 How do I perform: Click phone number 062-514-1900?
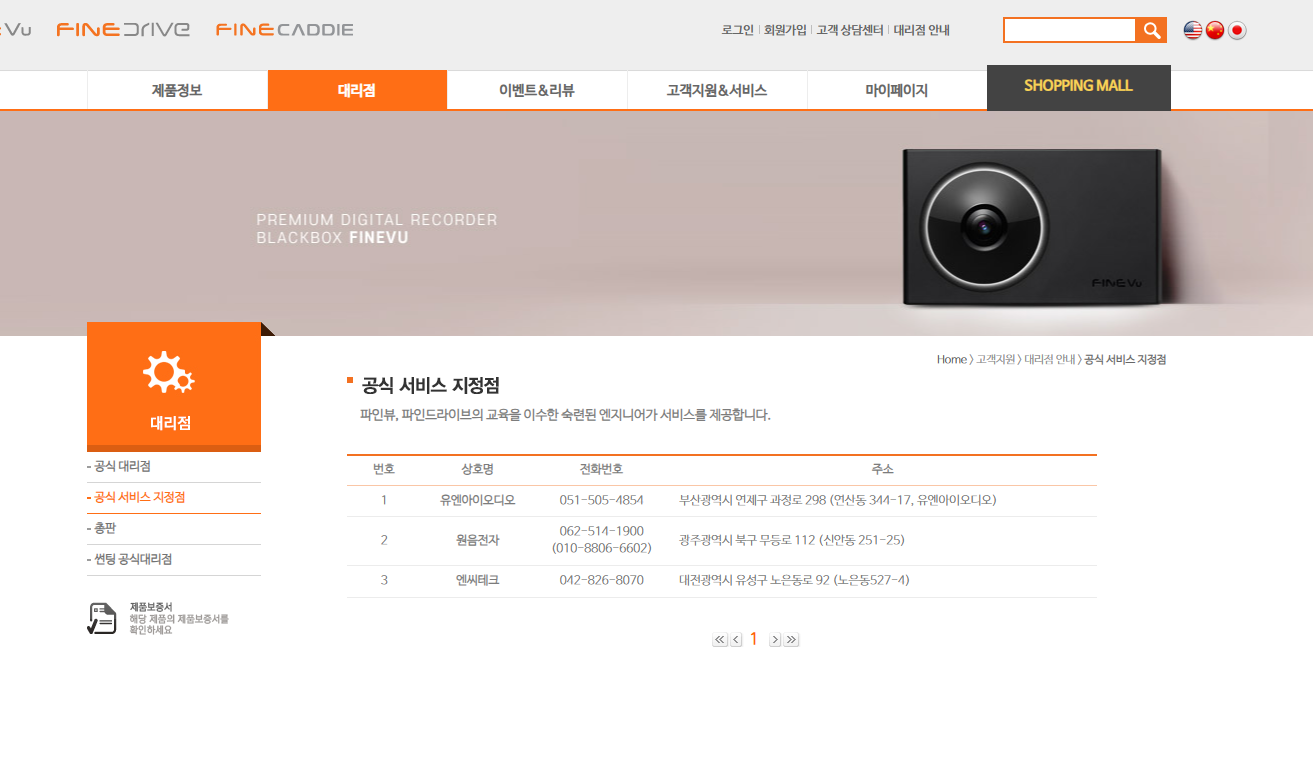click(x=602, y=531)
